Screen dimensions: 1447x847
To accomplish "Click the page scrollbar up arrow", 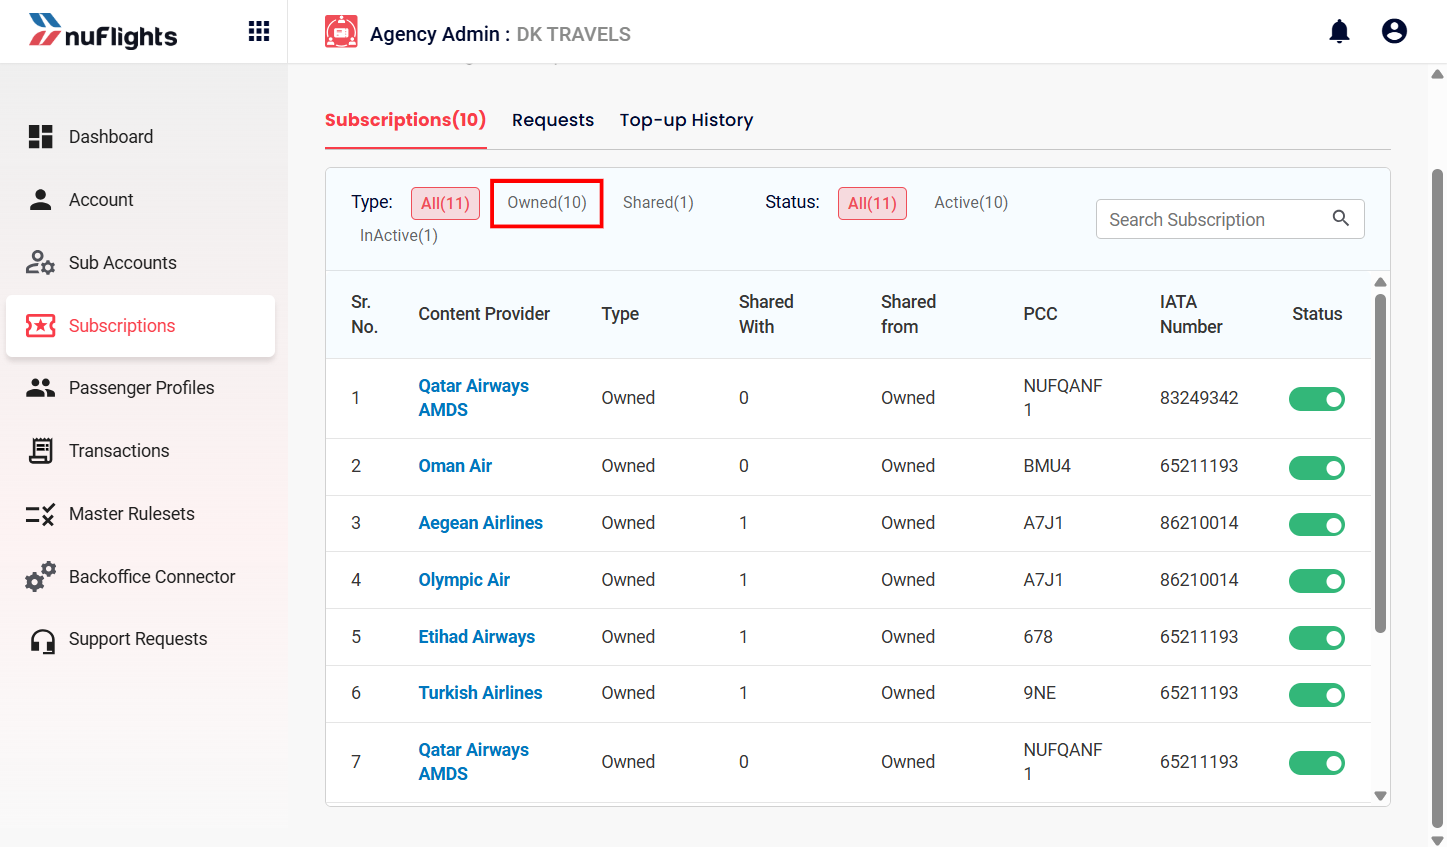I will (1438, 74).
